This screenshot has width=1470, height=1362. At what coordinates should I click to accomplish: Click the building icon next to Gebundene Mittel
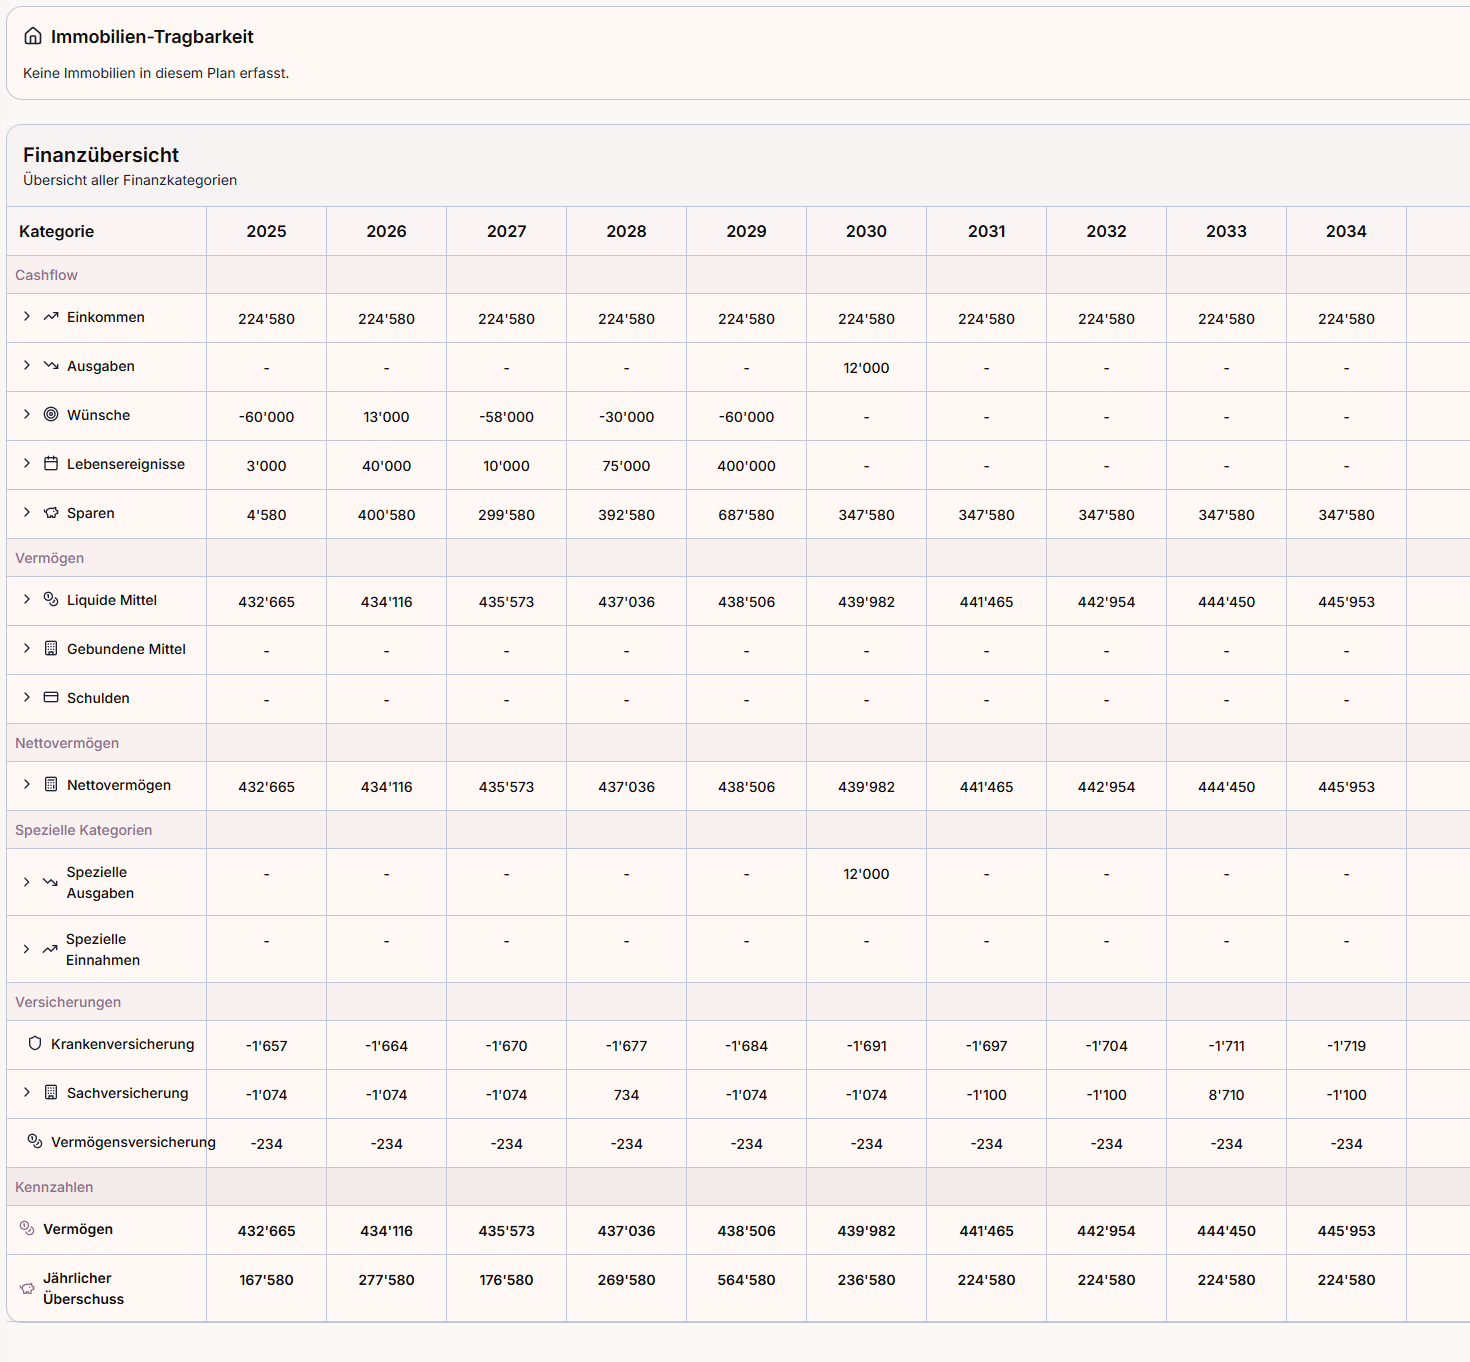point(51,649)
